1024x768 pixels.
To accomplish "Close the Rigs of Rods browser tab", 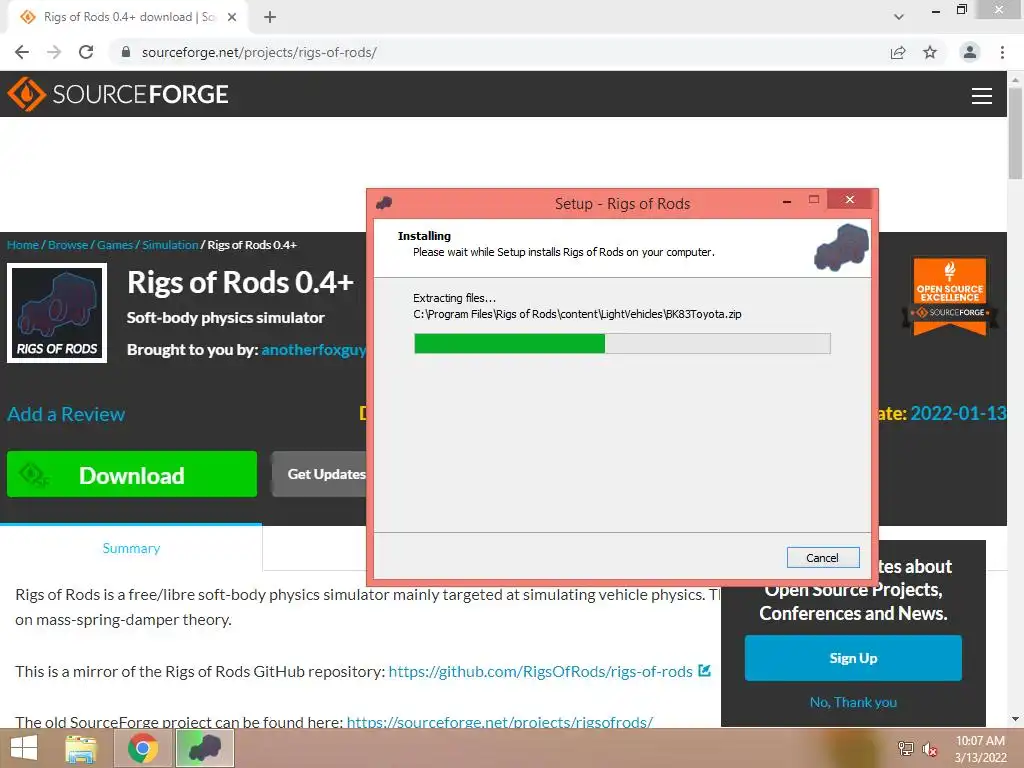I will point(232,17).
